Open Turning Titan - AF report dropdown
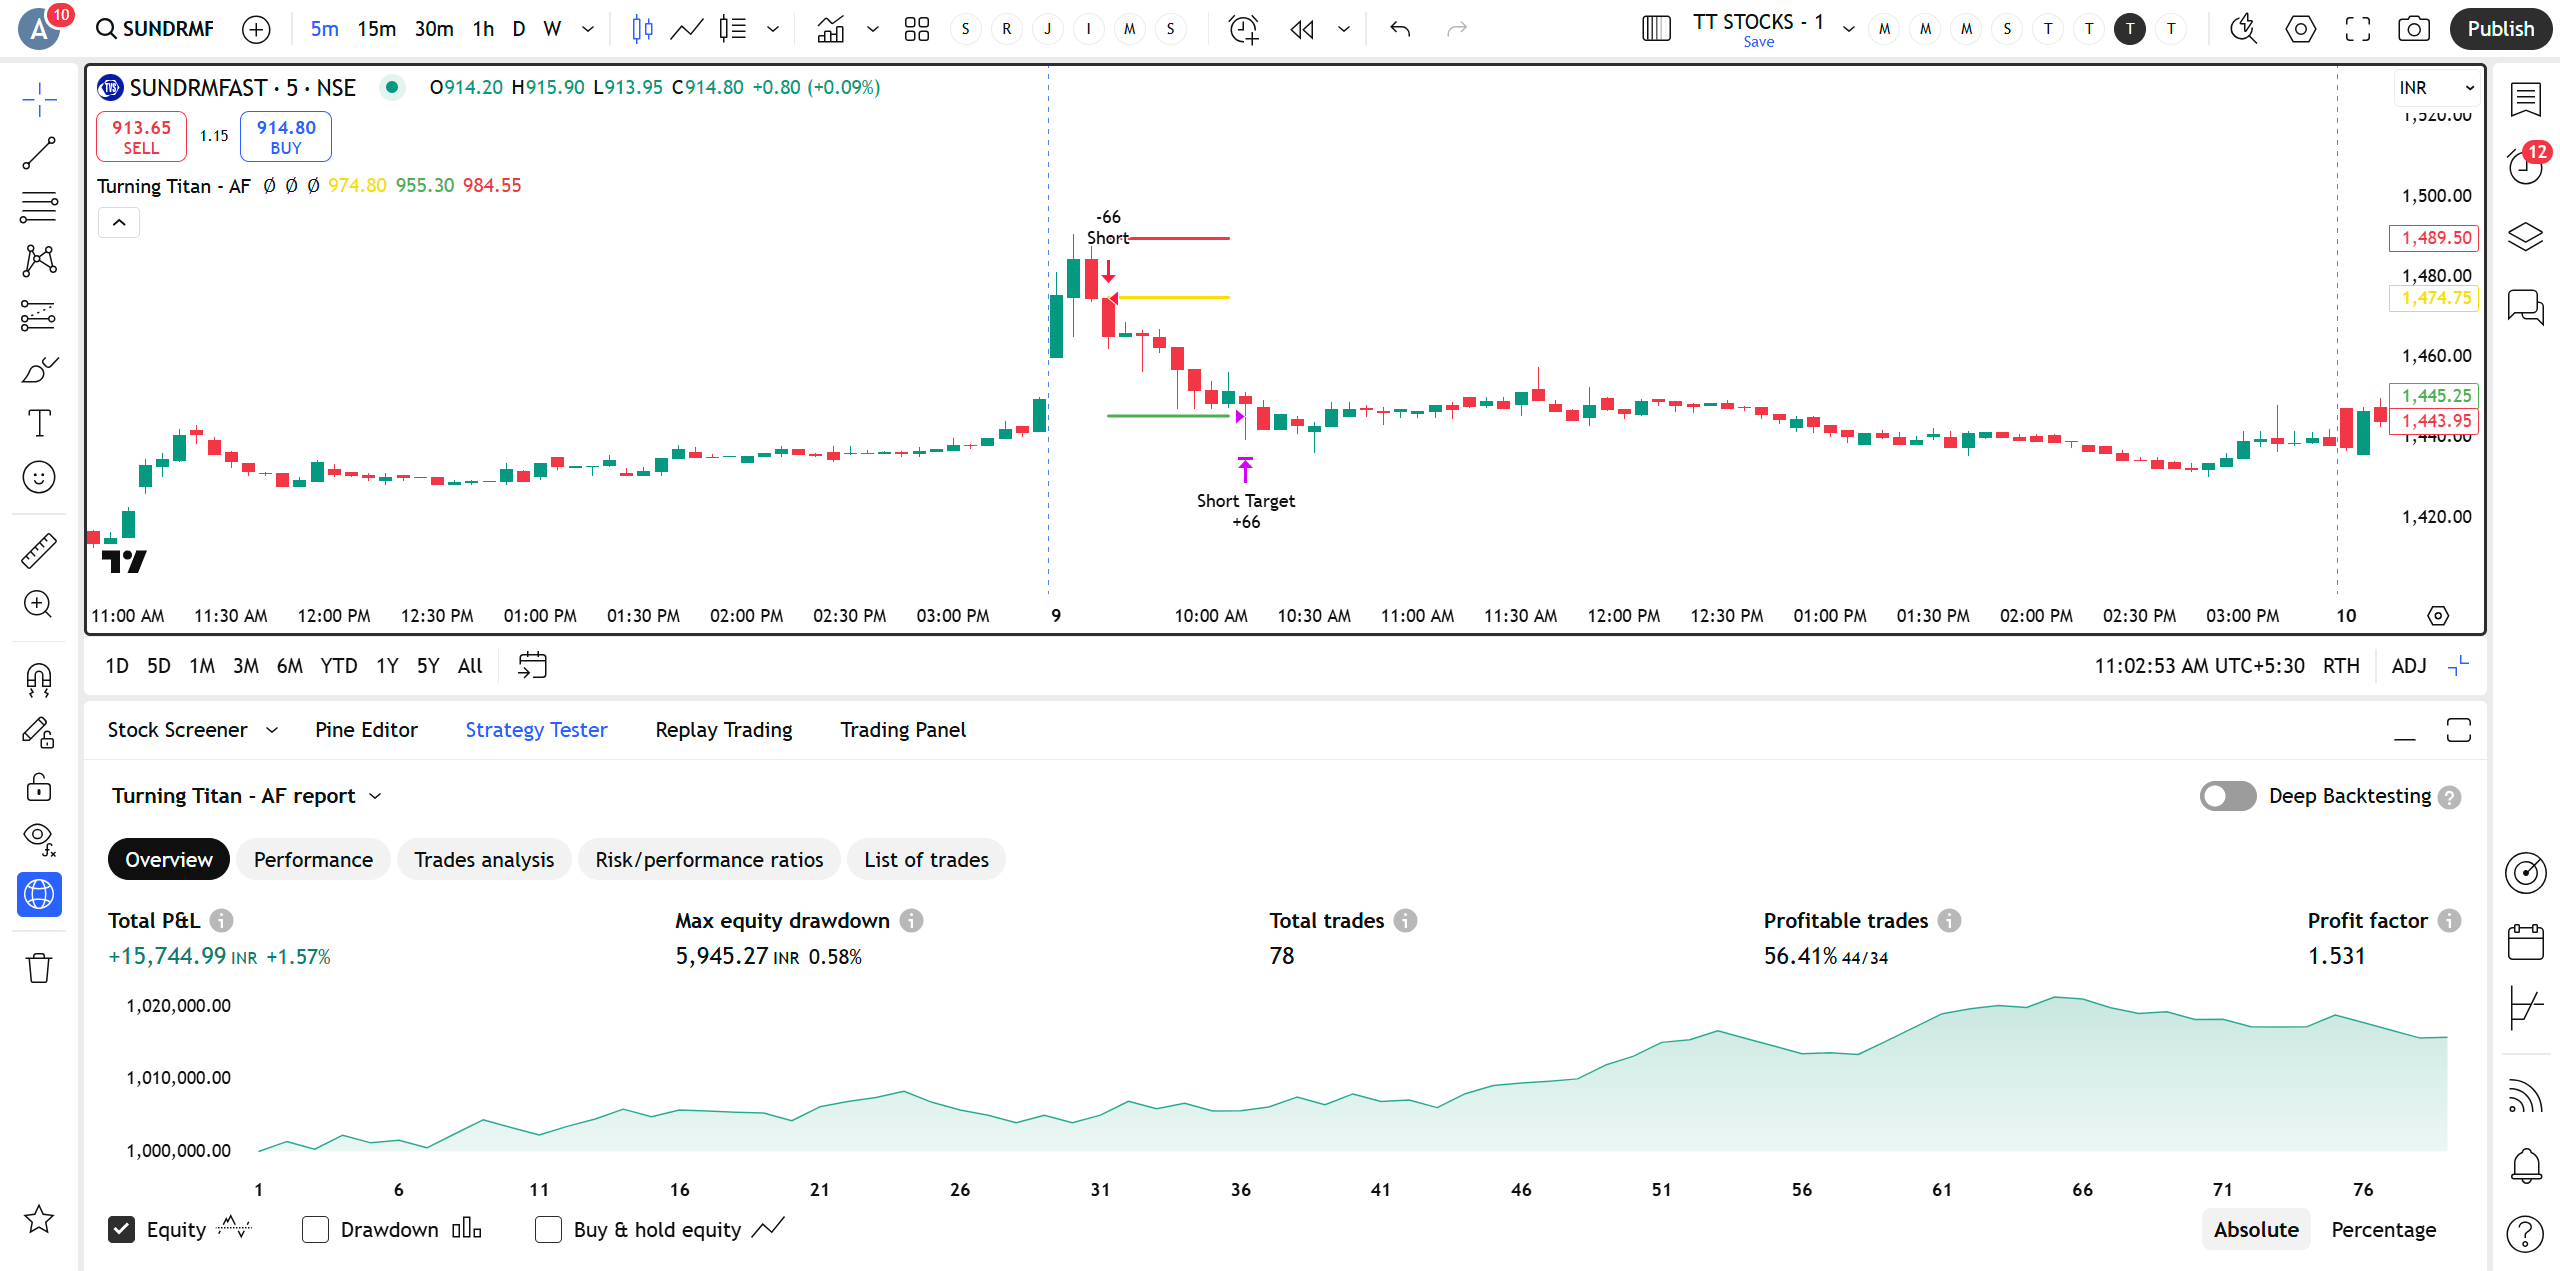Screen dimensions: 2560x1271 [247, 796]
